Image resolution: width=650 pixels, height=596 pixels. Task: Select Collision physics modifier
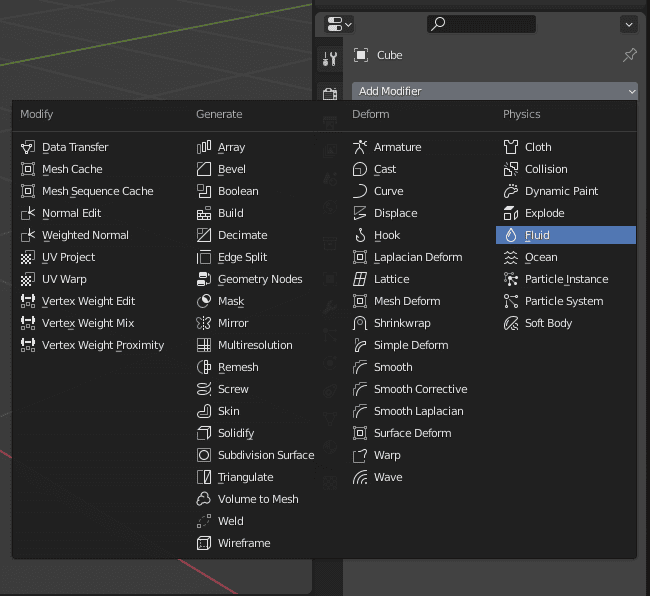pos(536,169)
